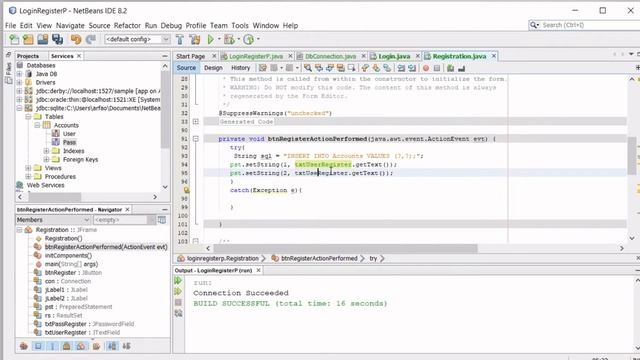
Task: Click the Undo arrow in main toolbar
Action: (x=76, y=39)
